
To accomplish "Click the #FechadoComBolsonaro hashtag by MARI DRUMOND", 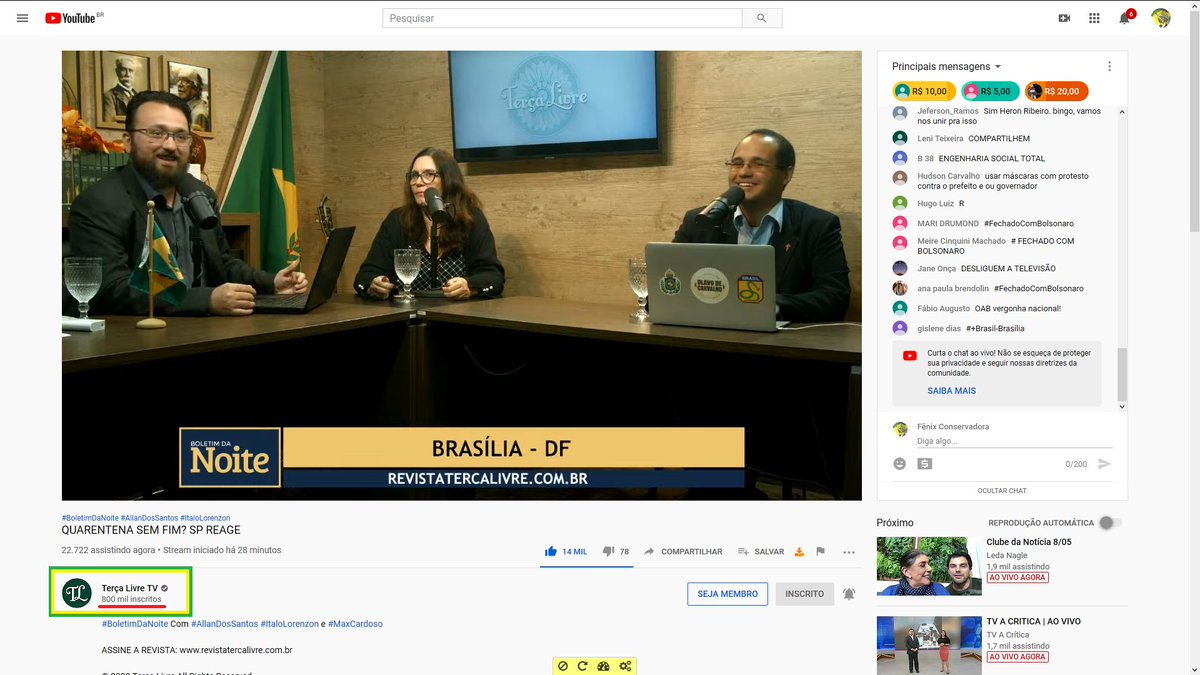I will (x=1029, y=223).
